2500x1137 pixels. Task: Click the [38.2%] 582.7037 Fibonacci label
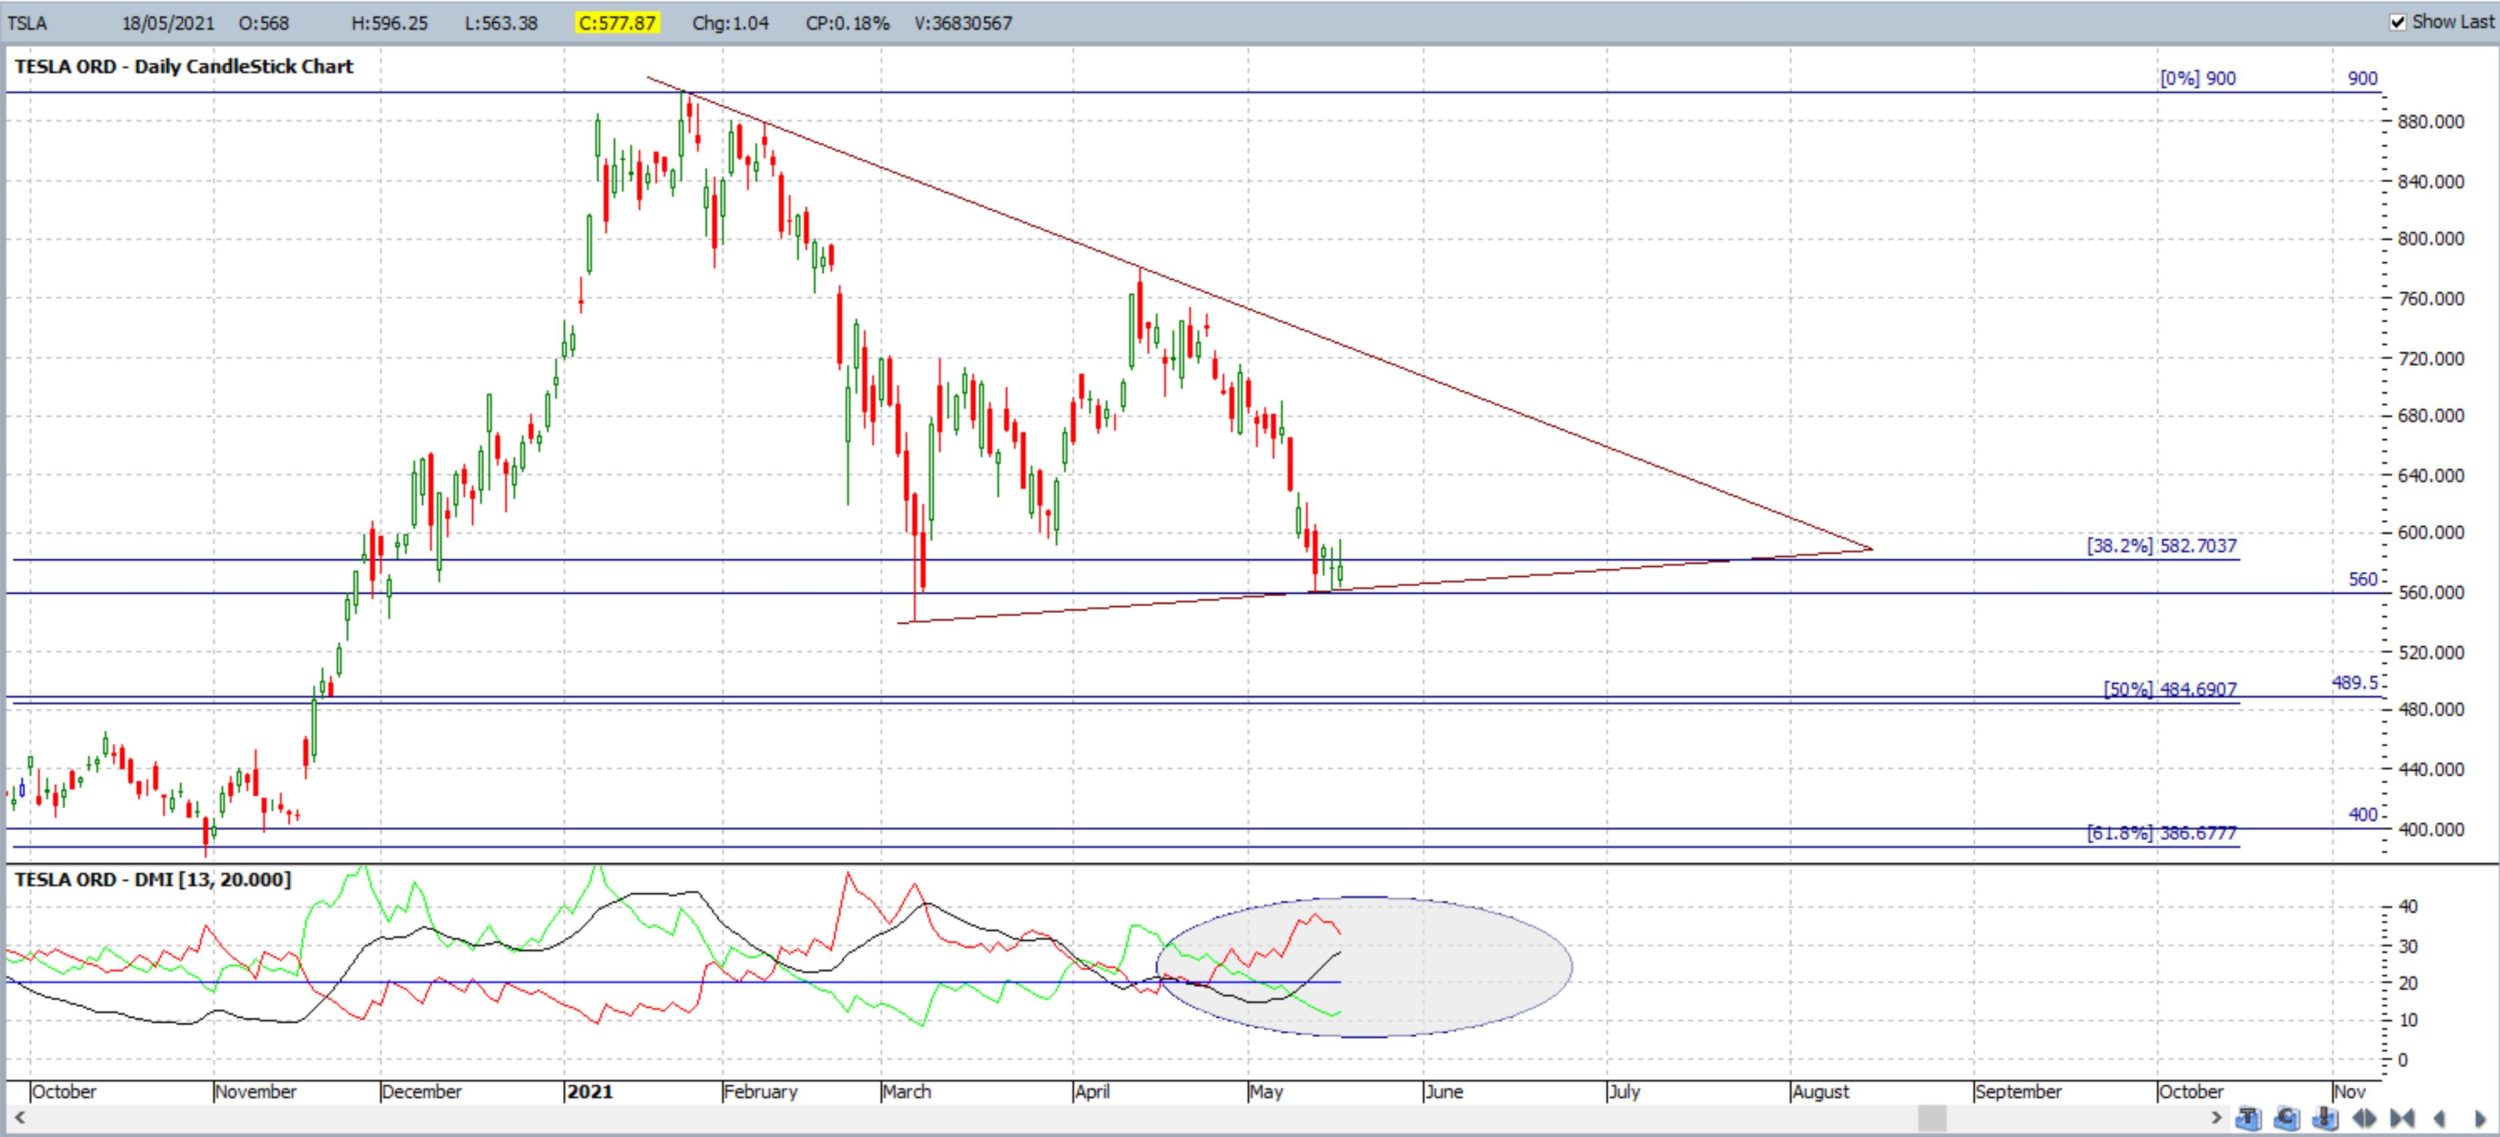2161,546
